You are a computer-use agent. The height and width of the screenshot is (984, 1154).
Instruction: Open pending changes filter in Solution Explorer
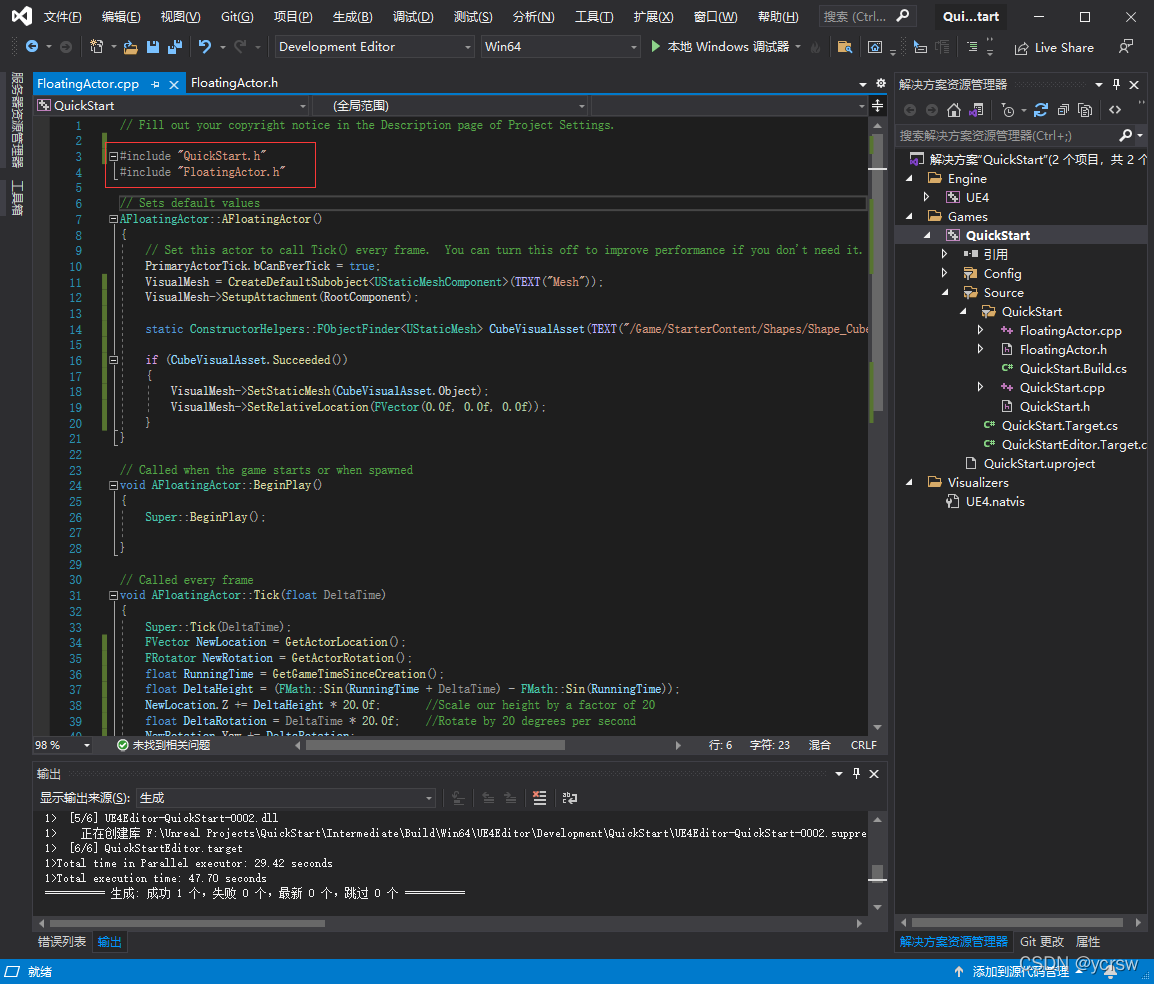pos(1008,110)
